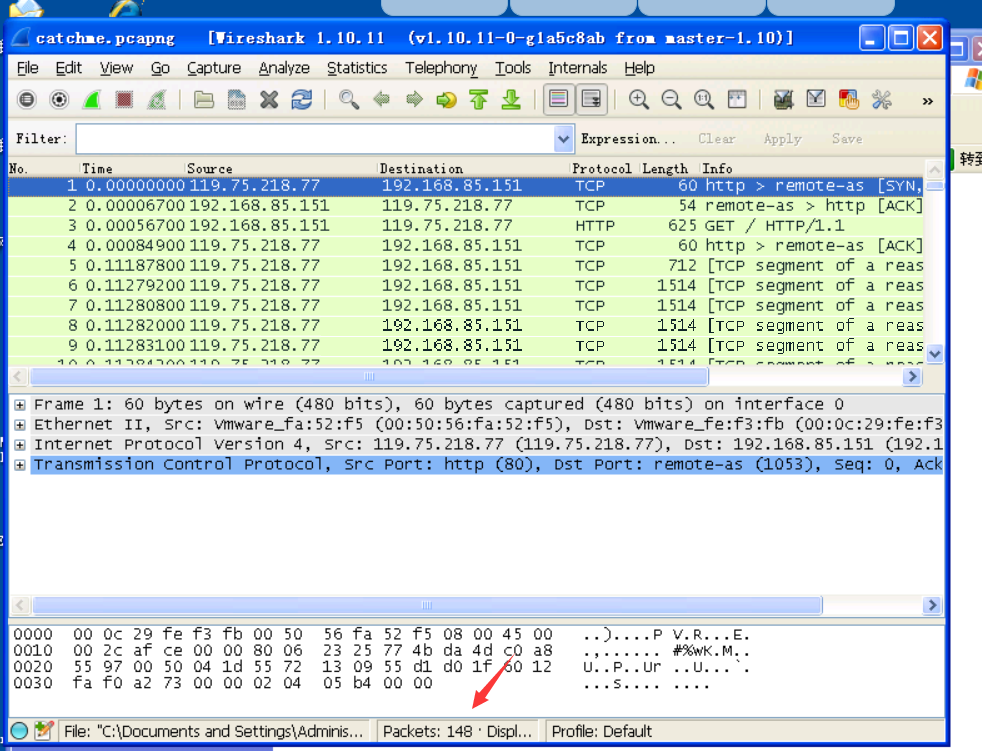Expand the Ethernet II details row
The width and height of the screenshot is (982, 751).
20,425
